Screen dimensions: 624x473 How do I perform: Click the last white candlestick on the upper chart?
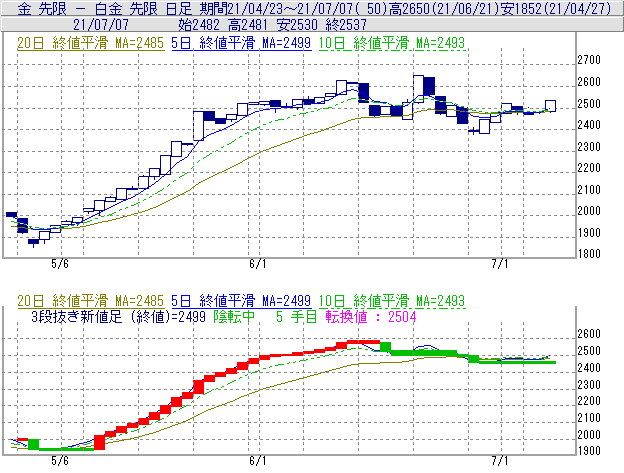pos(550,106)
